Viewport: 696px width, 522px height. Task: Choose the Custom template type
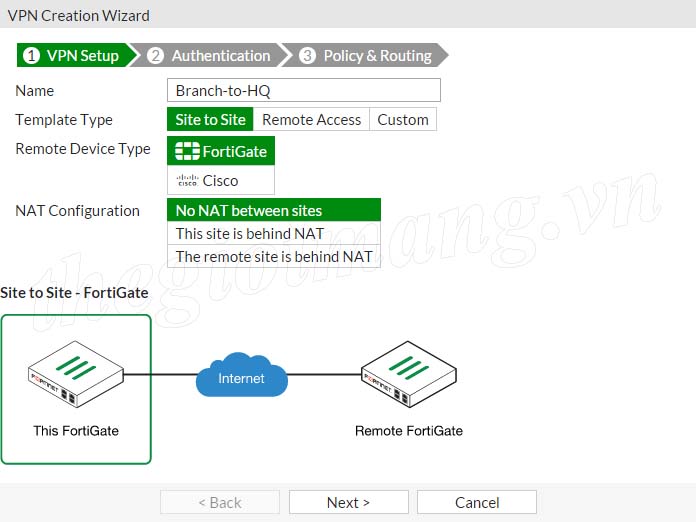pos(403,120)
